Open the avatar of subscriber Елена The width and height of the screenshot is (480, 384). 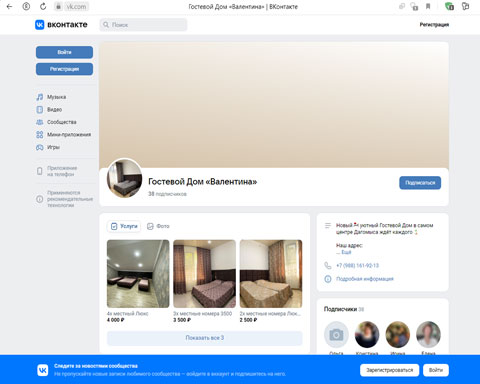coord(428,335)
